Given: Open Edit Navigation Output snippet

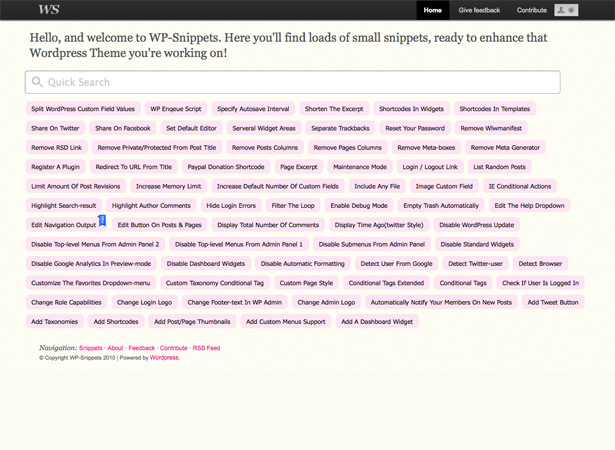Looking at the screenshot, I should point(64,225).
